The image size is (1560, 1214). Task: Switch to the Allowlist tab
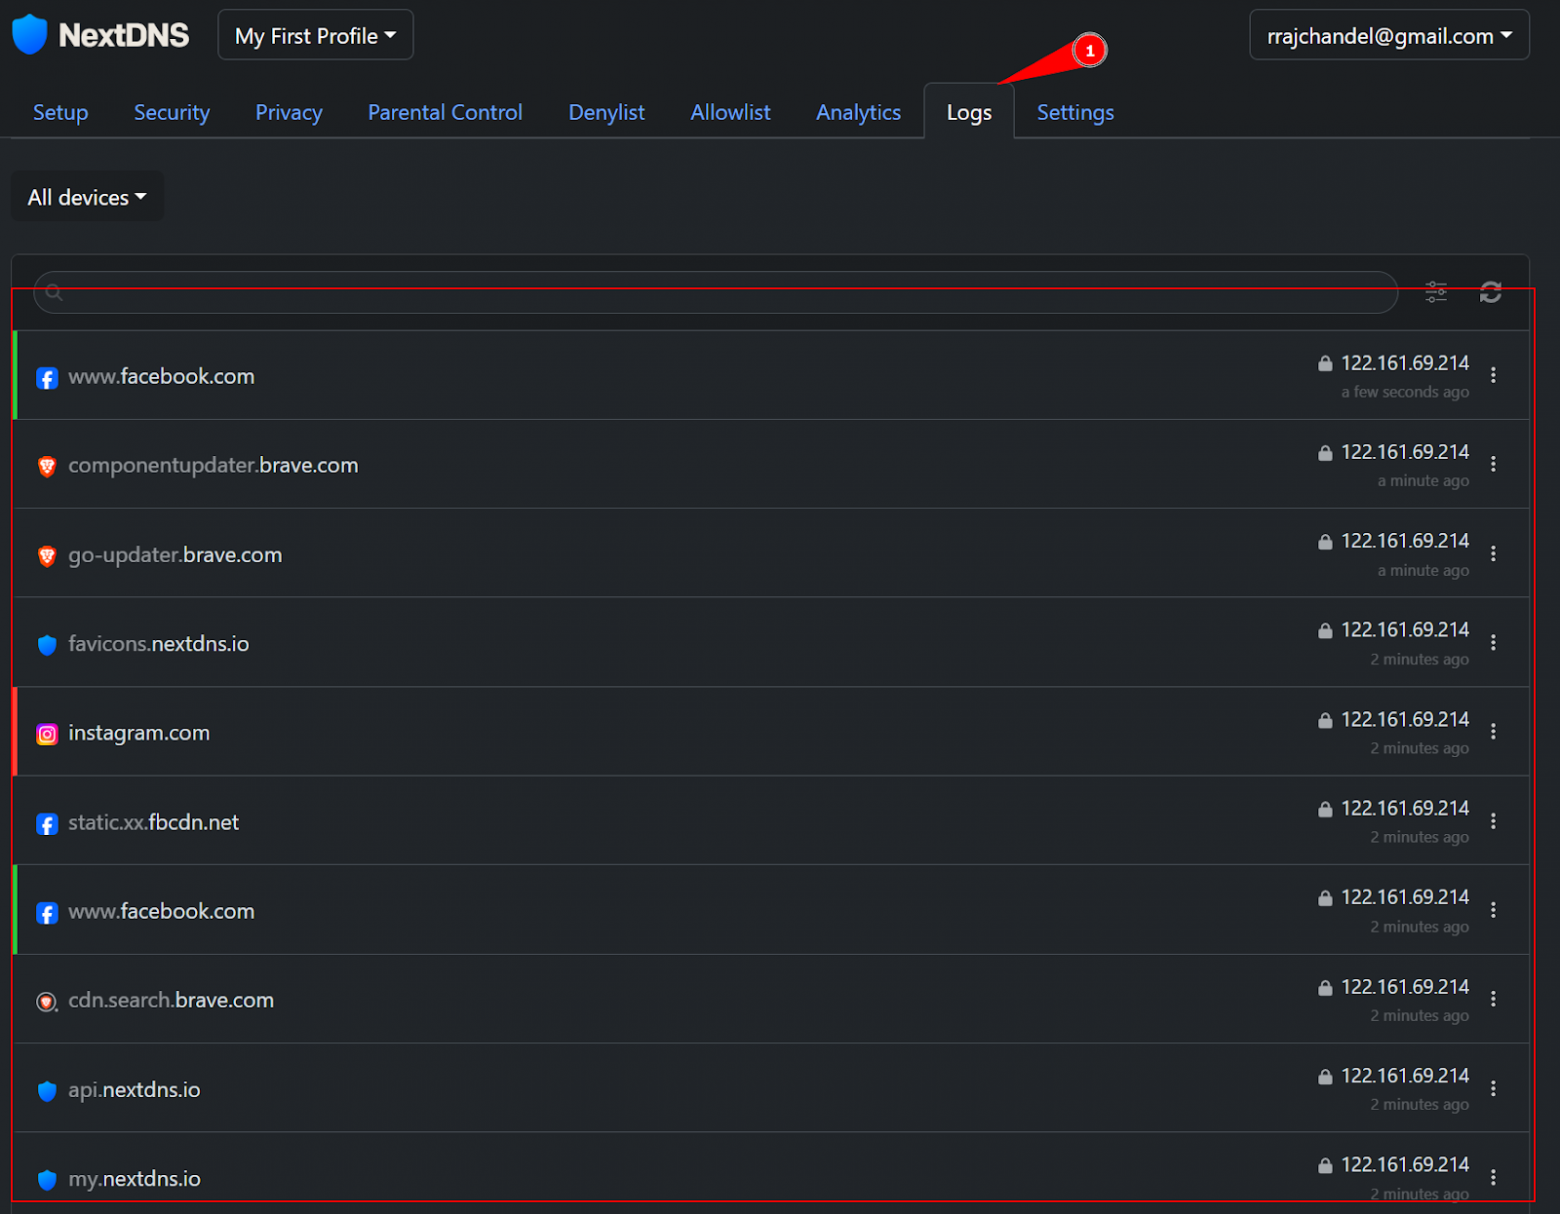click(730, 112)
